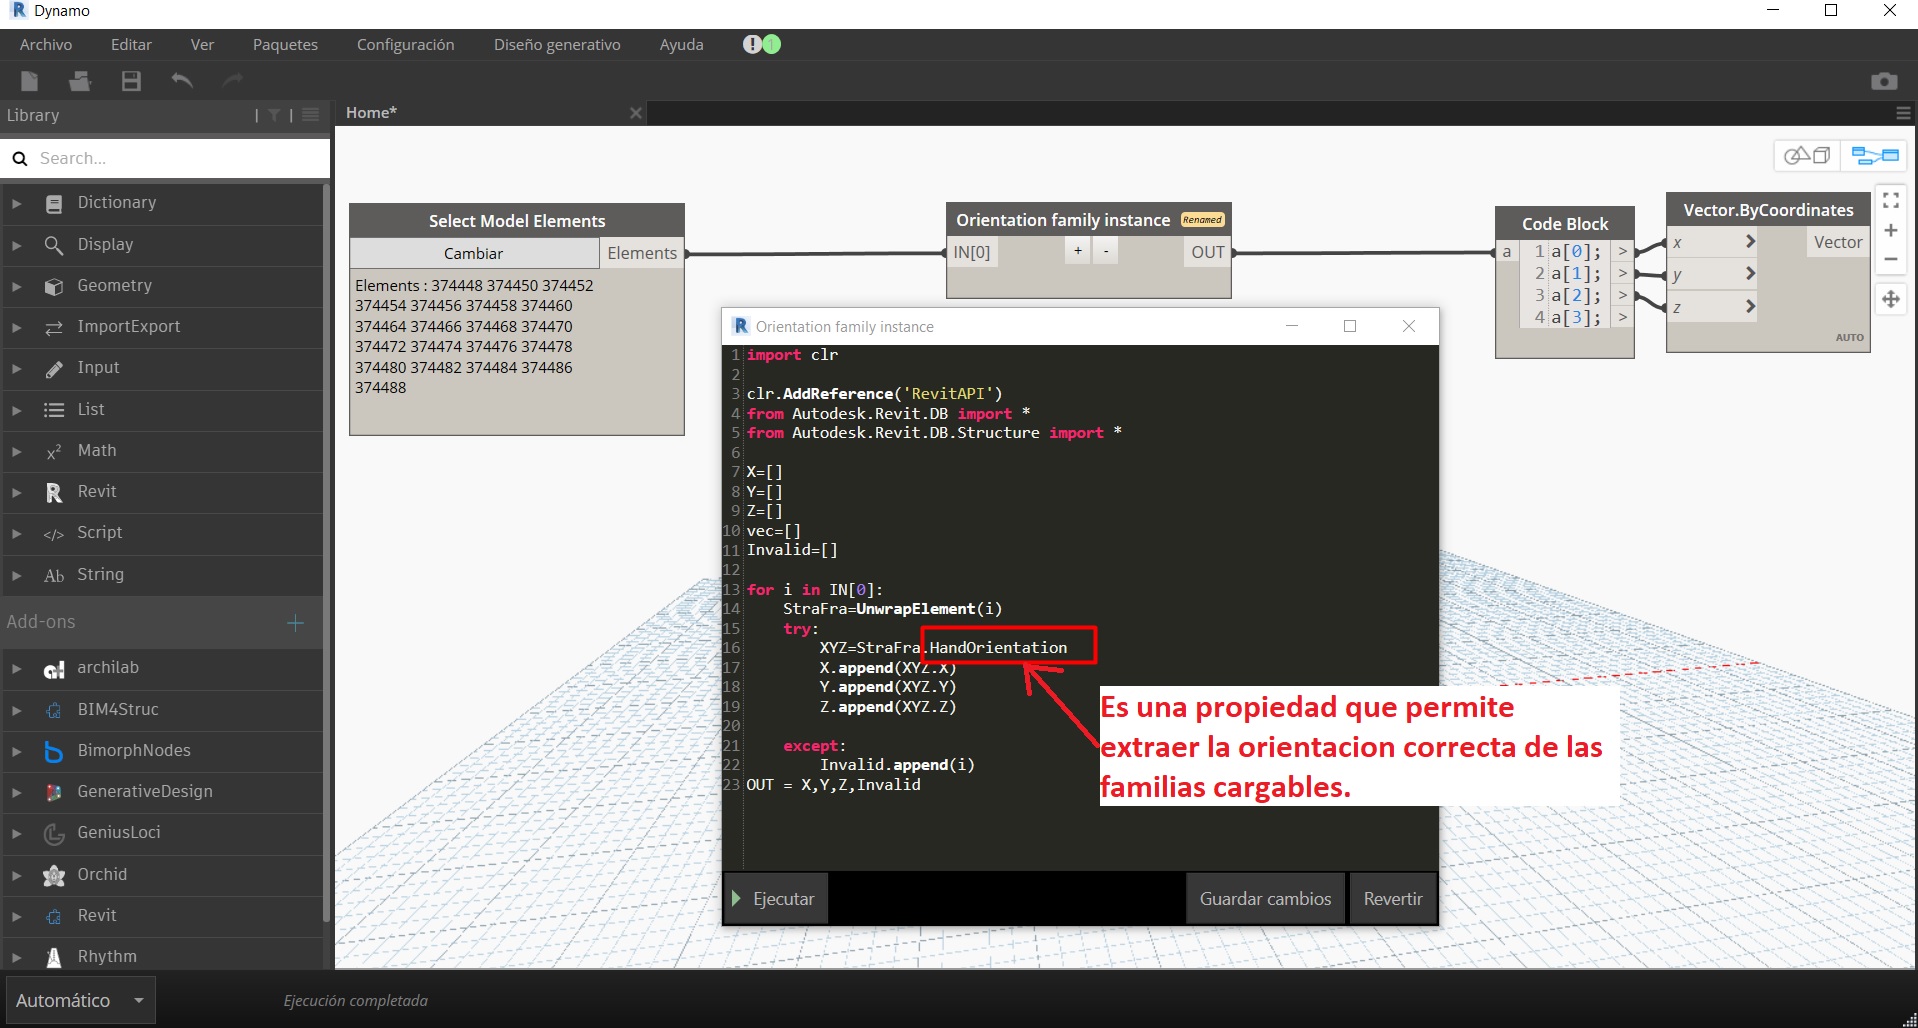This screenshot has height=1028, width=1918.
Task: Click the New file toolbar icon
Action: click(x=30, y=81)
